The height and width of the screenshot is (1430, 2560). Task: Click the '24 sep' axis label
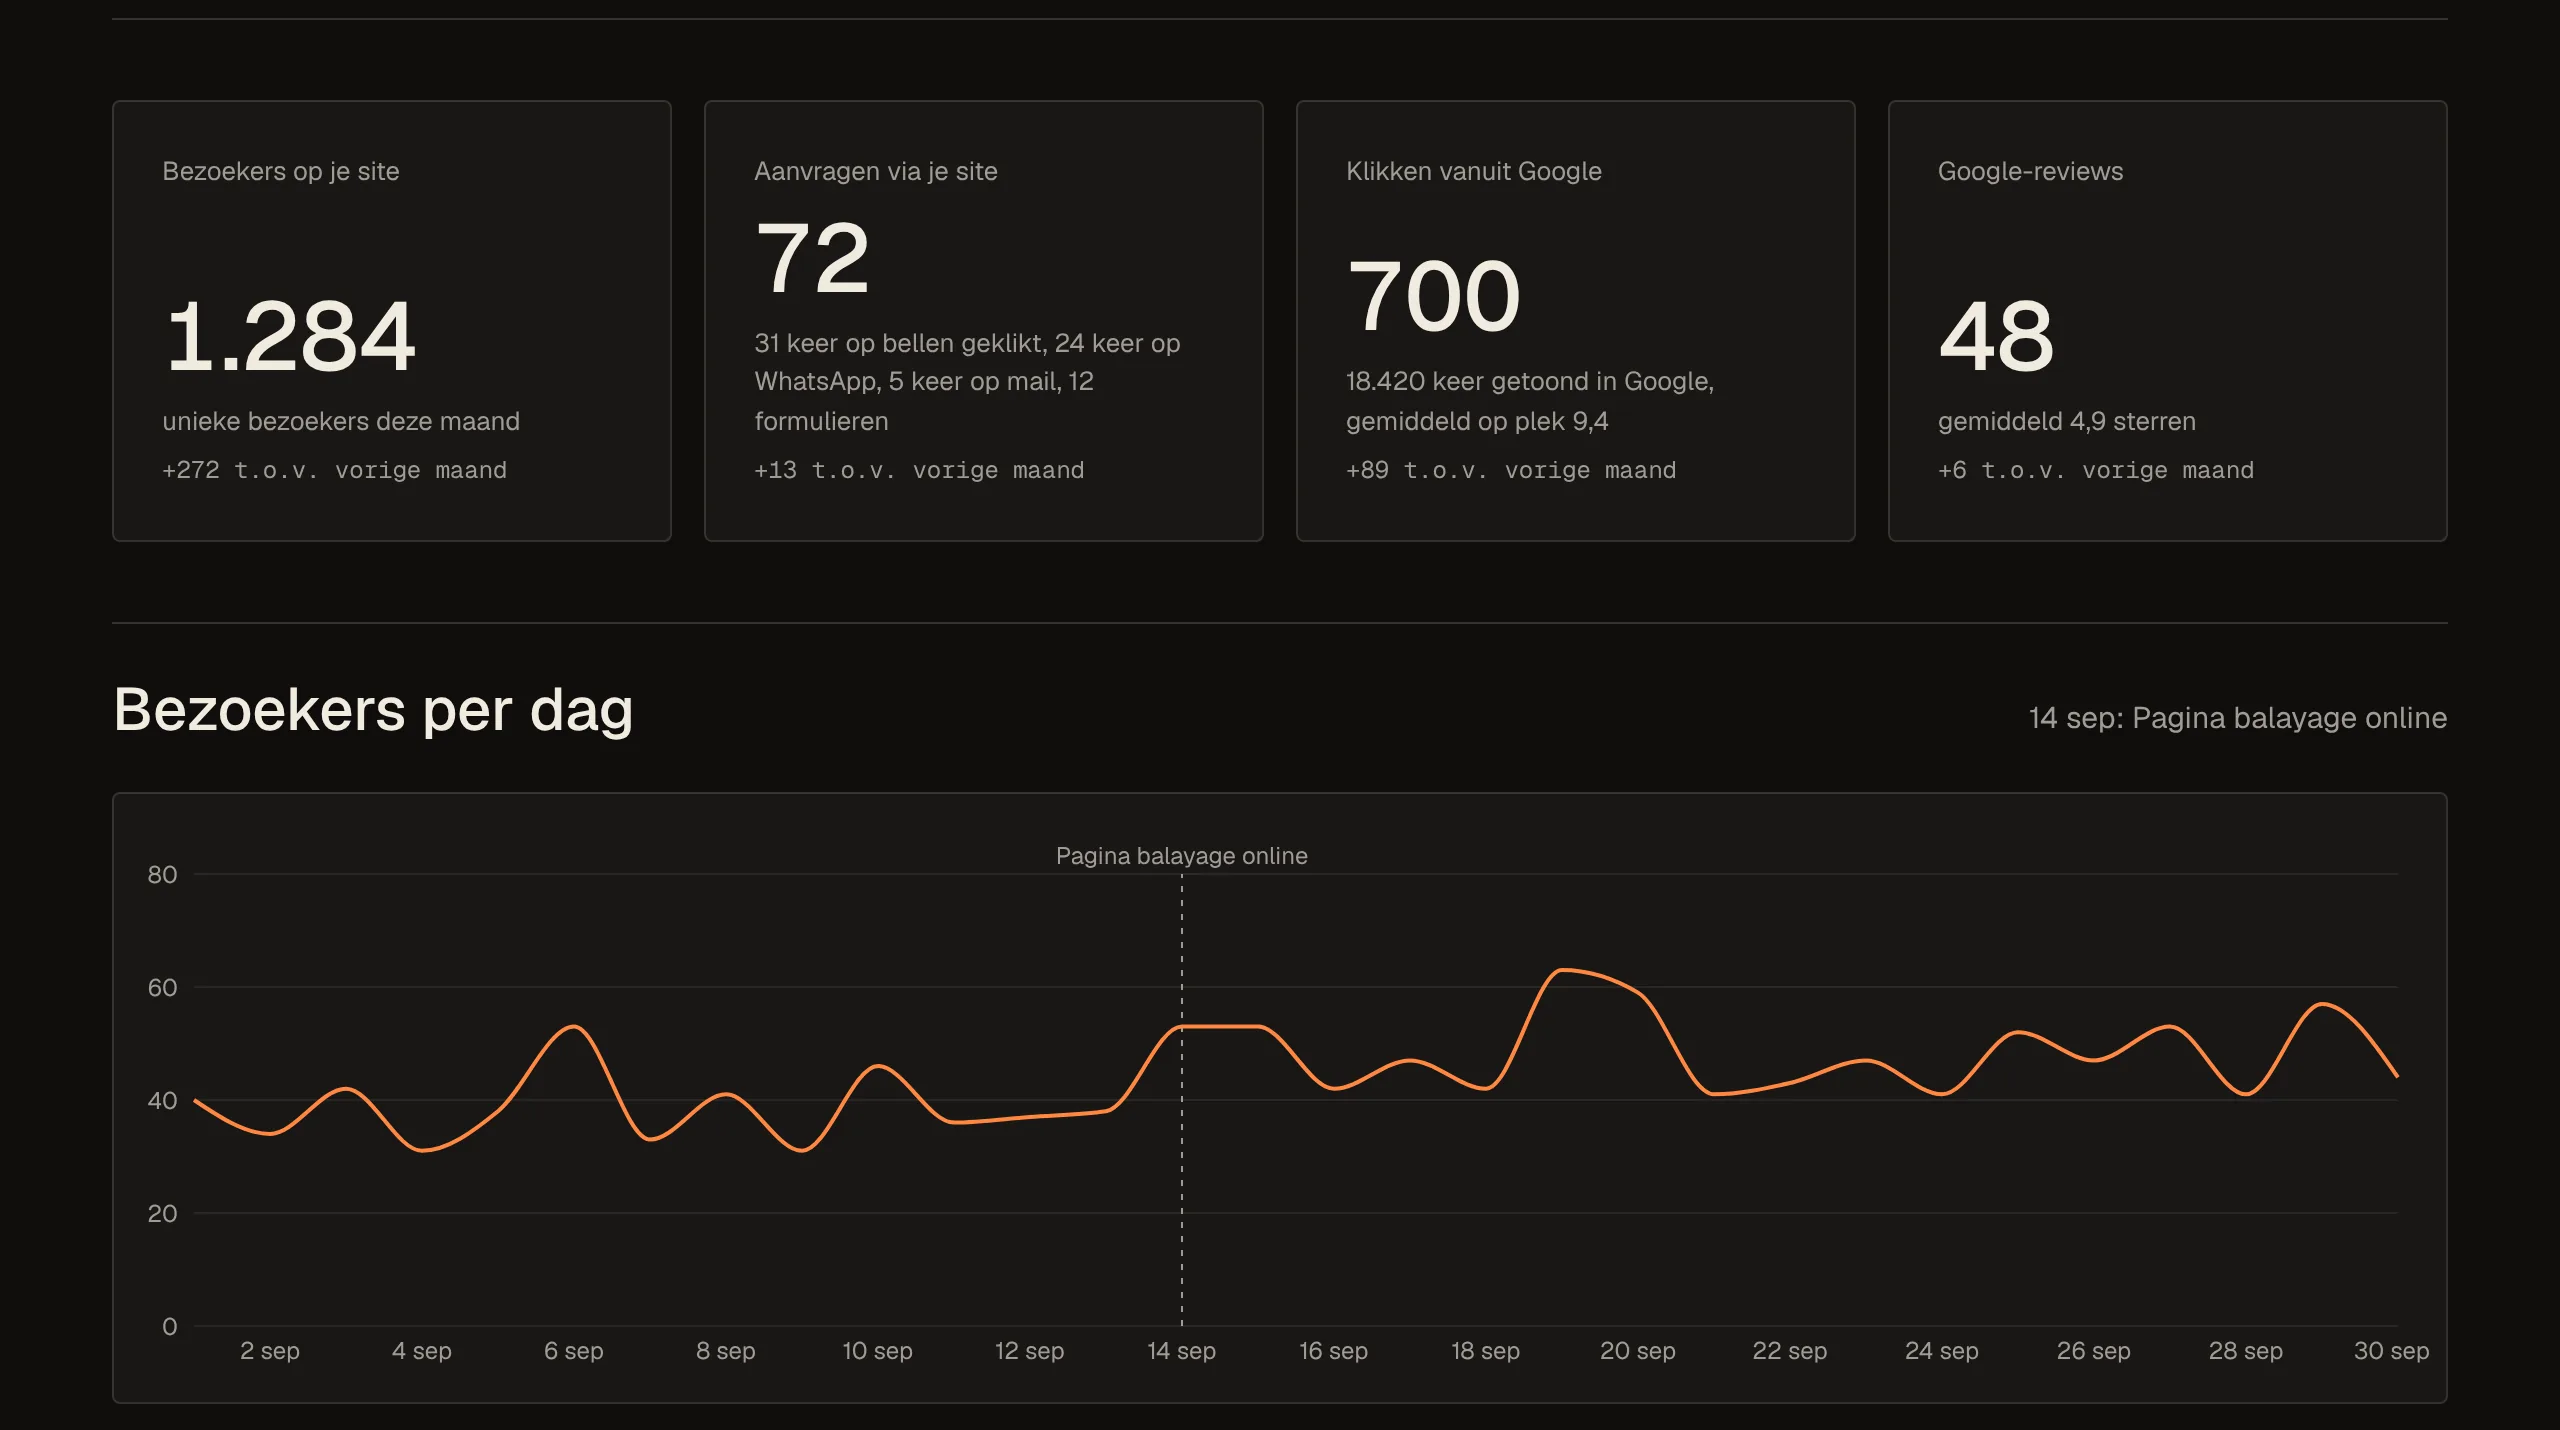pyautogui.click(x=1942, y=1351)
